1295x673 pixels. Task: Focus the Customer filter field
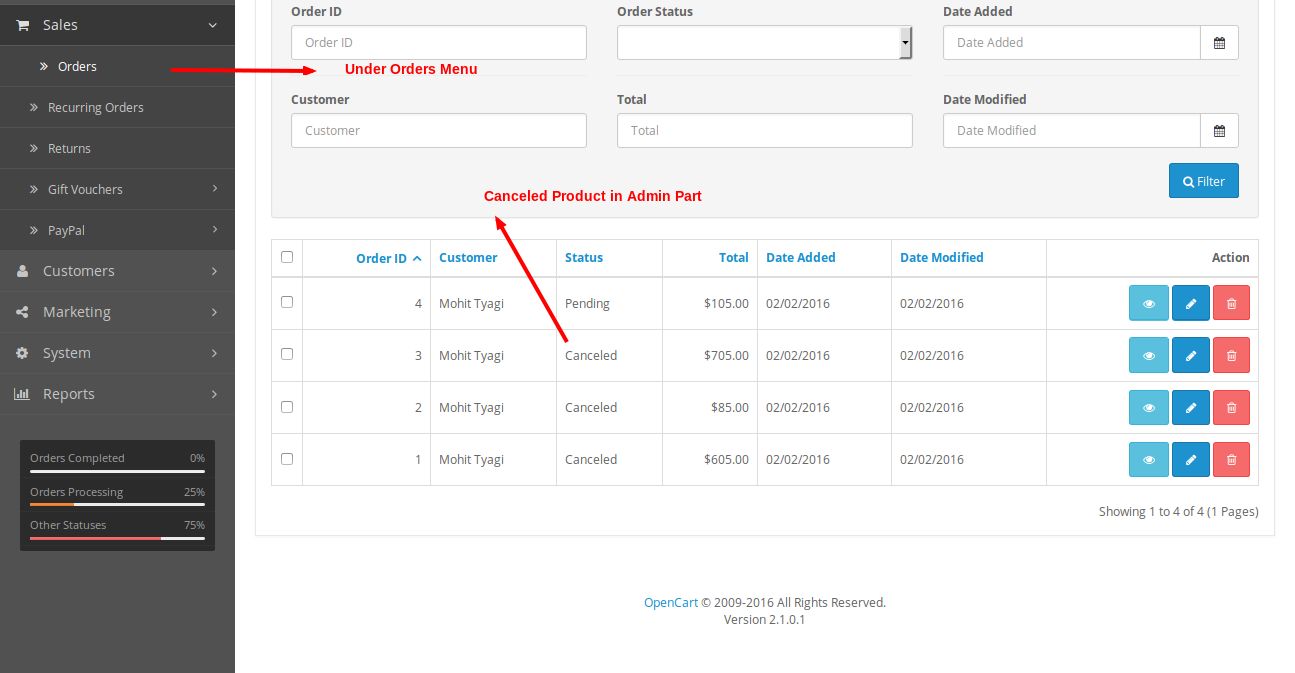pos(439,130)
